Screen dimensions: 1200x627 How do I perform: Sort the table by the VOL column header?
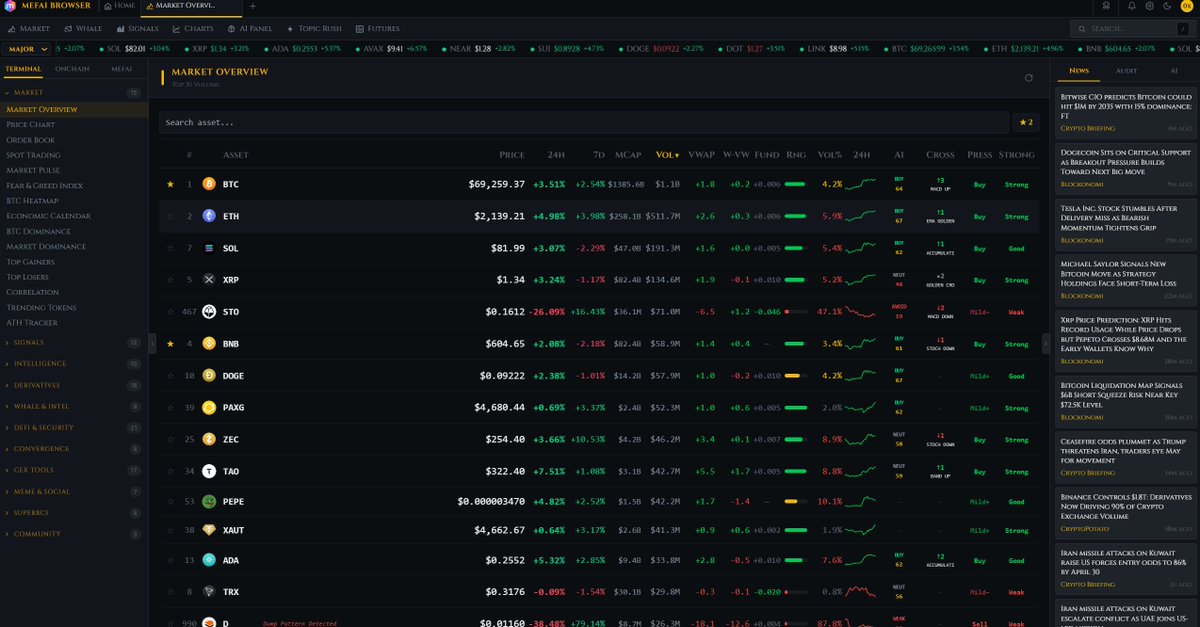coord(667,155)
